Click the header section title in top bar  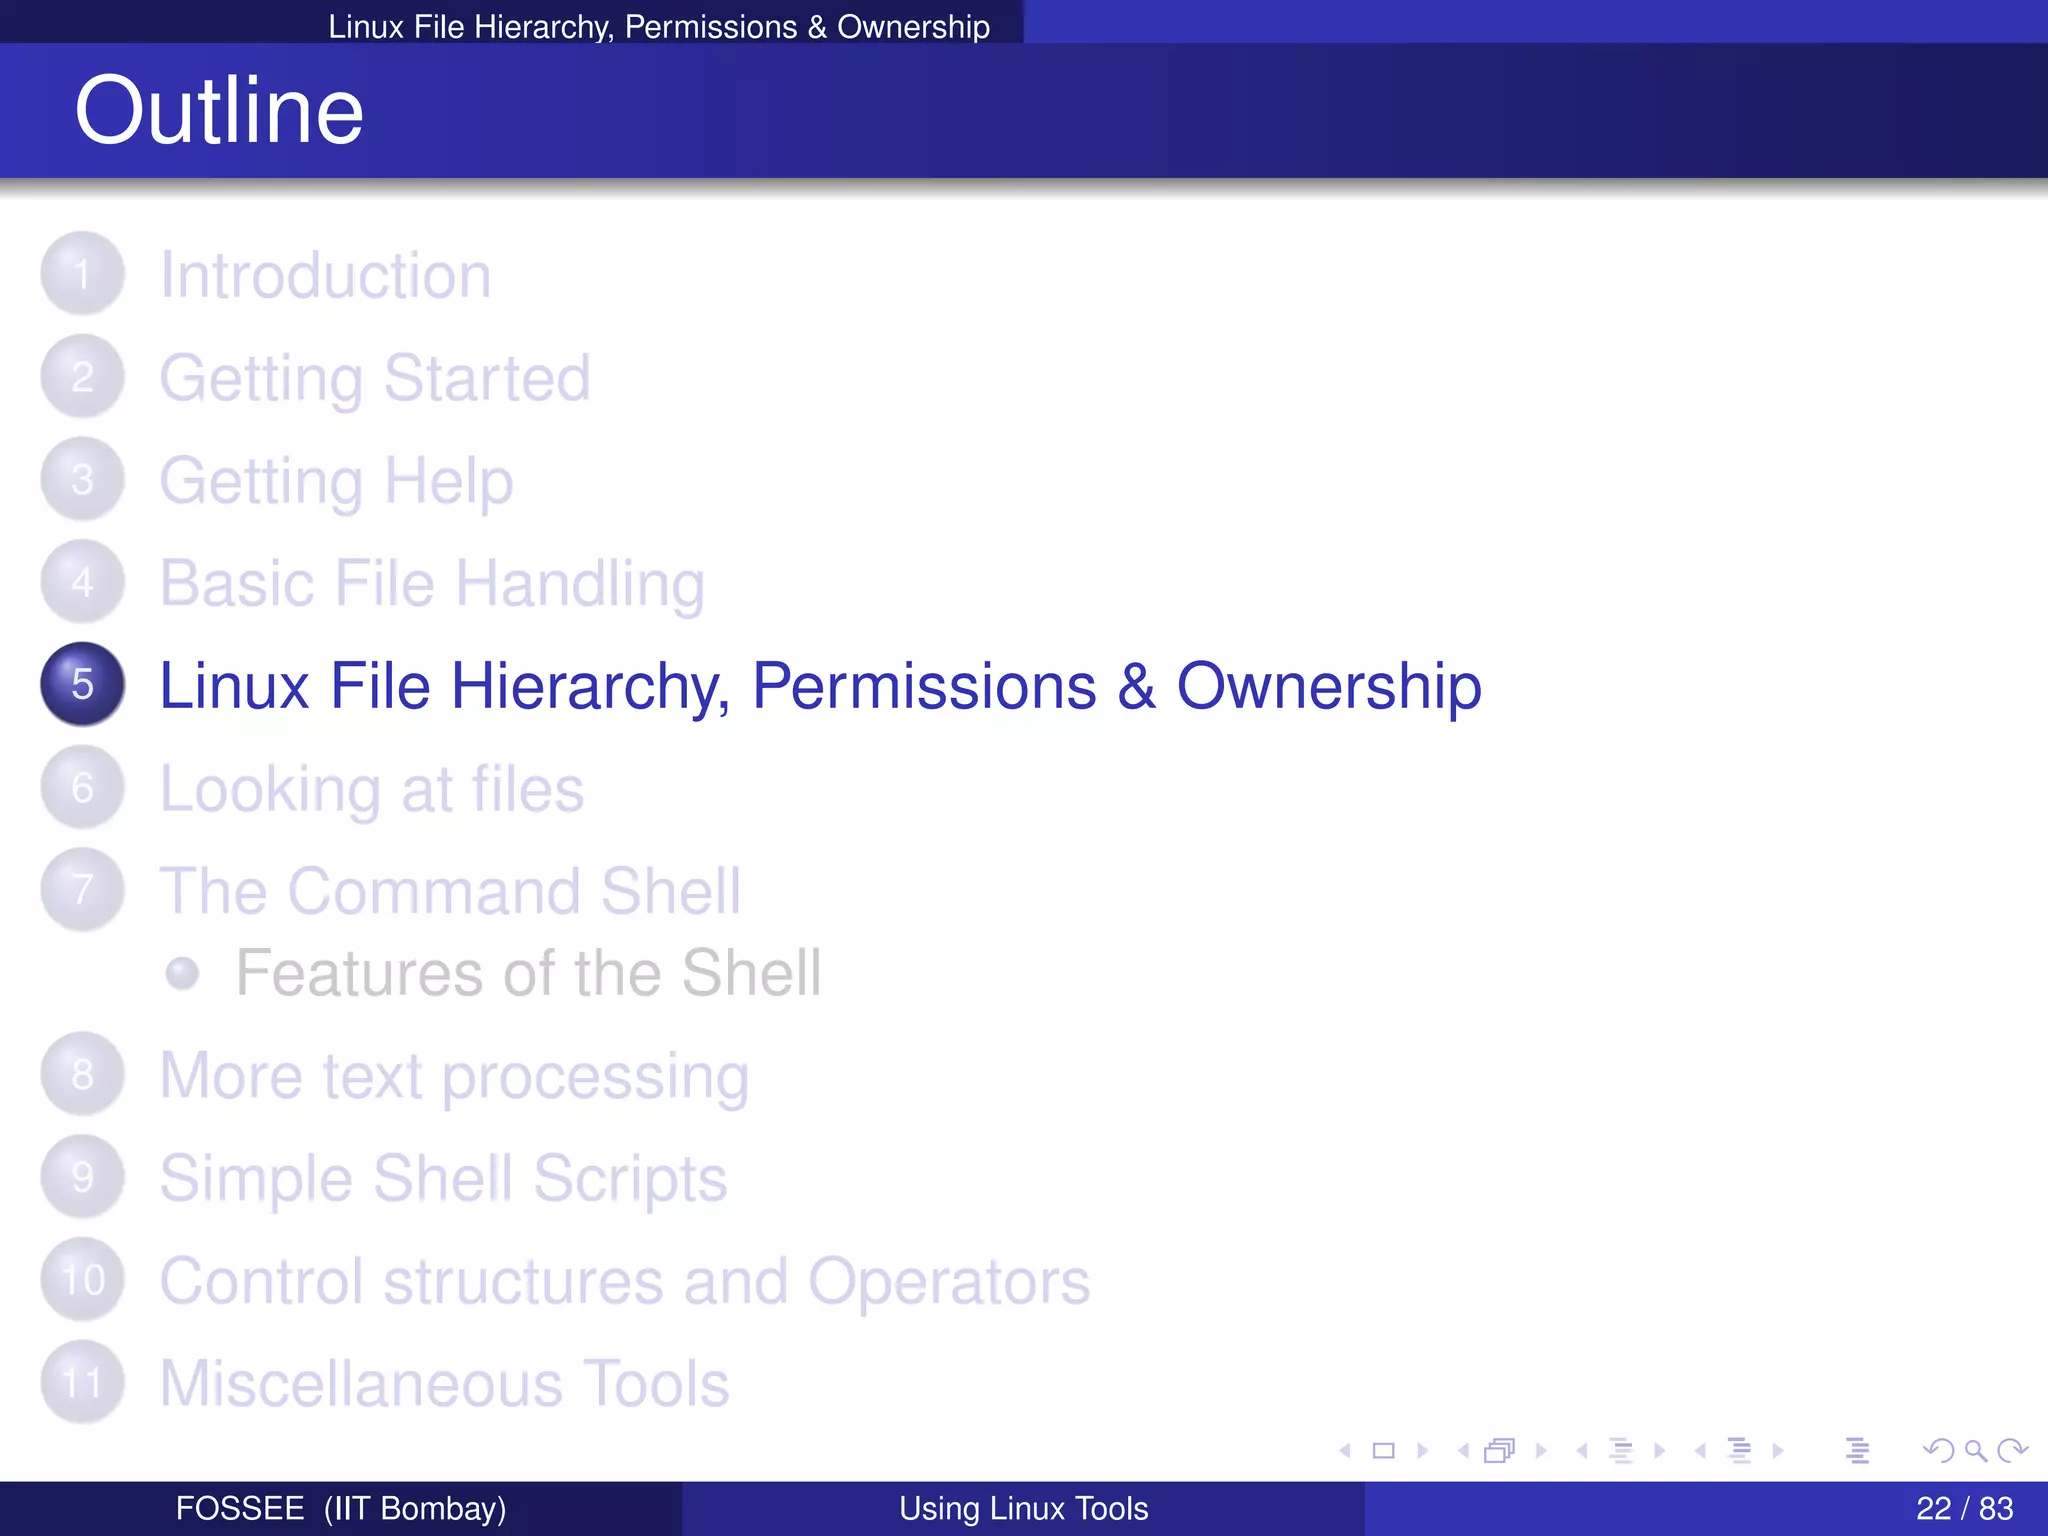tap(659, 27)
